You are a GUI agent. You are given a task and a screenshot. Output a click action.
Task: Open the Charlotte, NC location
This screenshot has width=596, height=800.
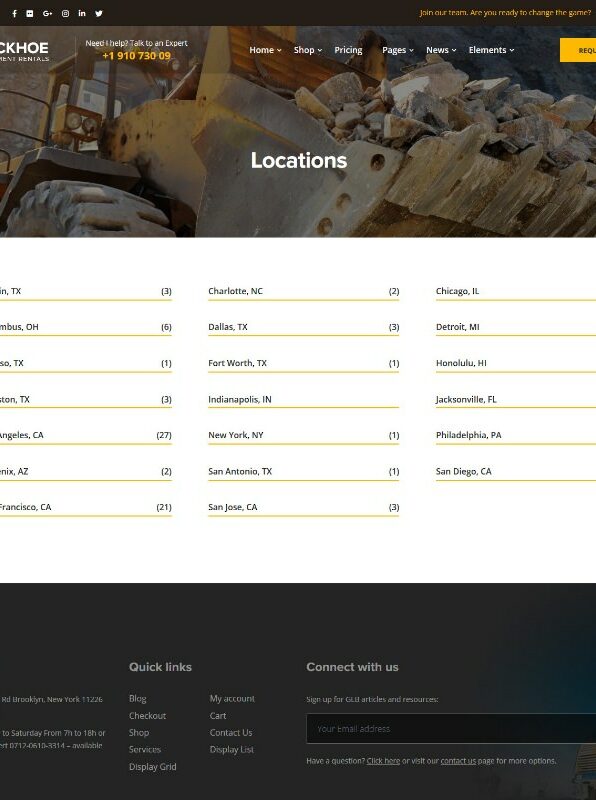(x=303, y=291)
